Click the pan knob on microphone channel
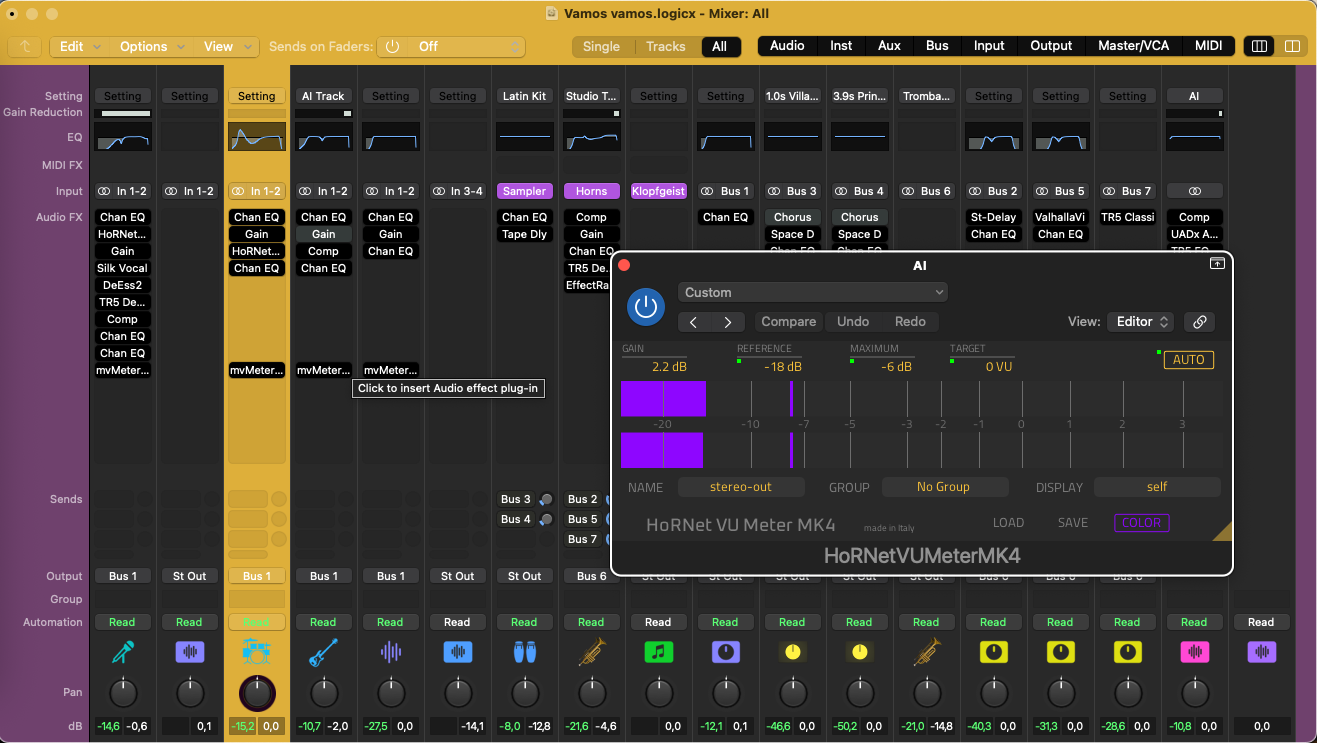1317x743 pixels. click(123, 692)
